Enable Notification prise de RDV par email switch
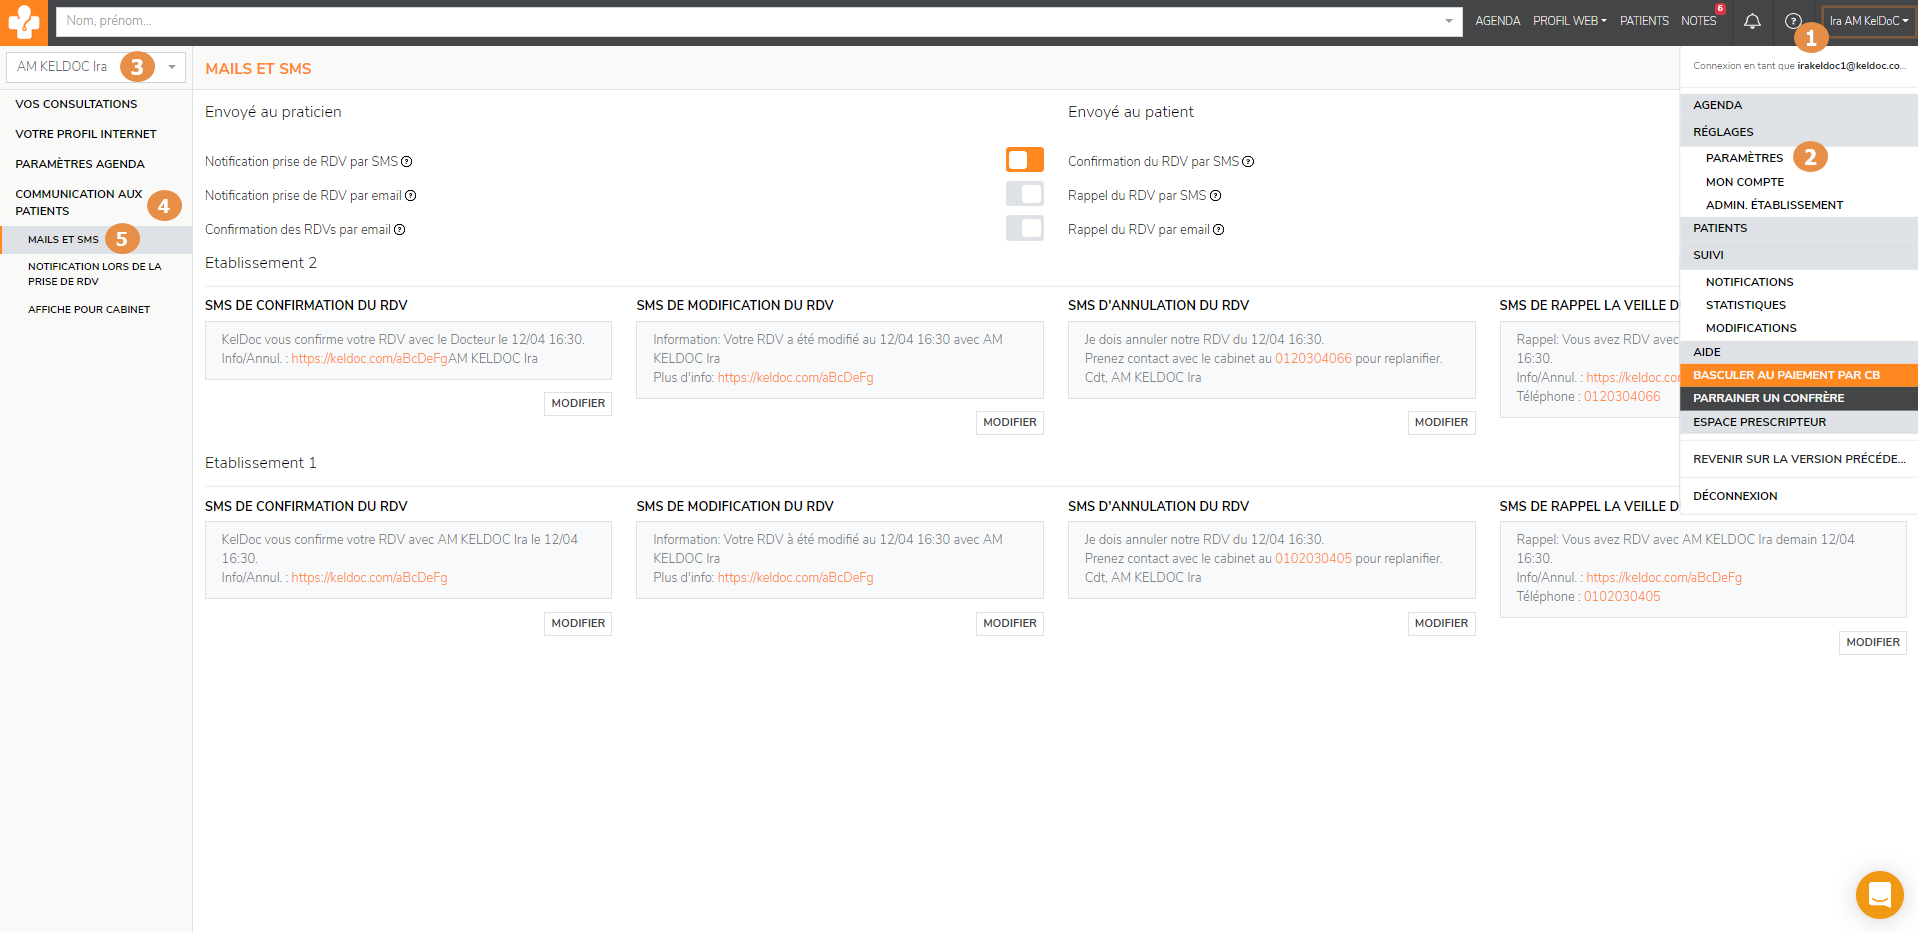 pyautogui.click(x=1024, y=194)
